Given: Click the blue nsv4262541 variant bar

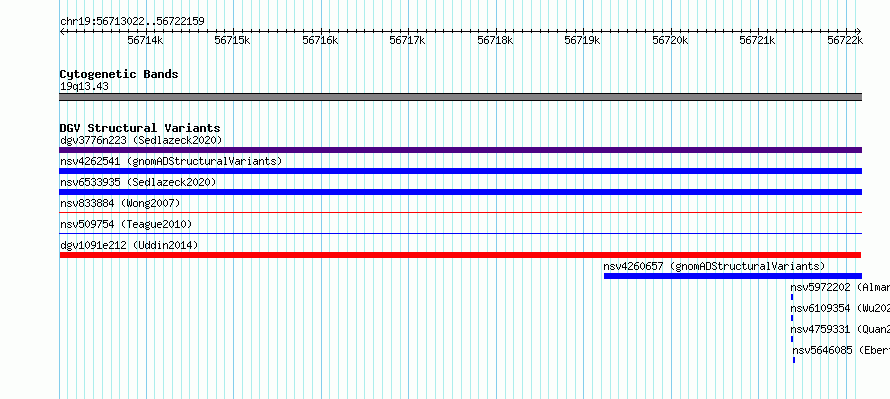Looking at the screenshot, I should point(460,171).
